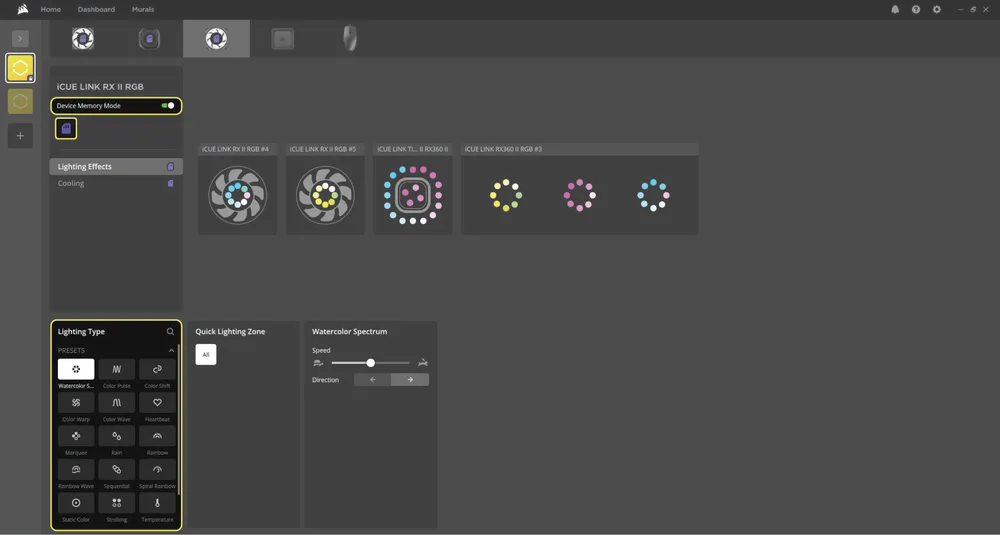Adjust the Speed slider handle

click(371, 363)
